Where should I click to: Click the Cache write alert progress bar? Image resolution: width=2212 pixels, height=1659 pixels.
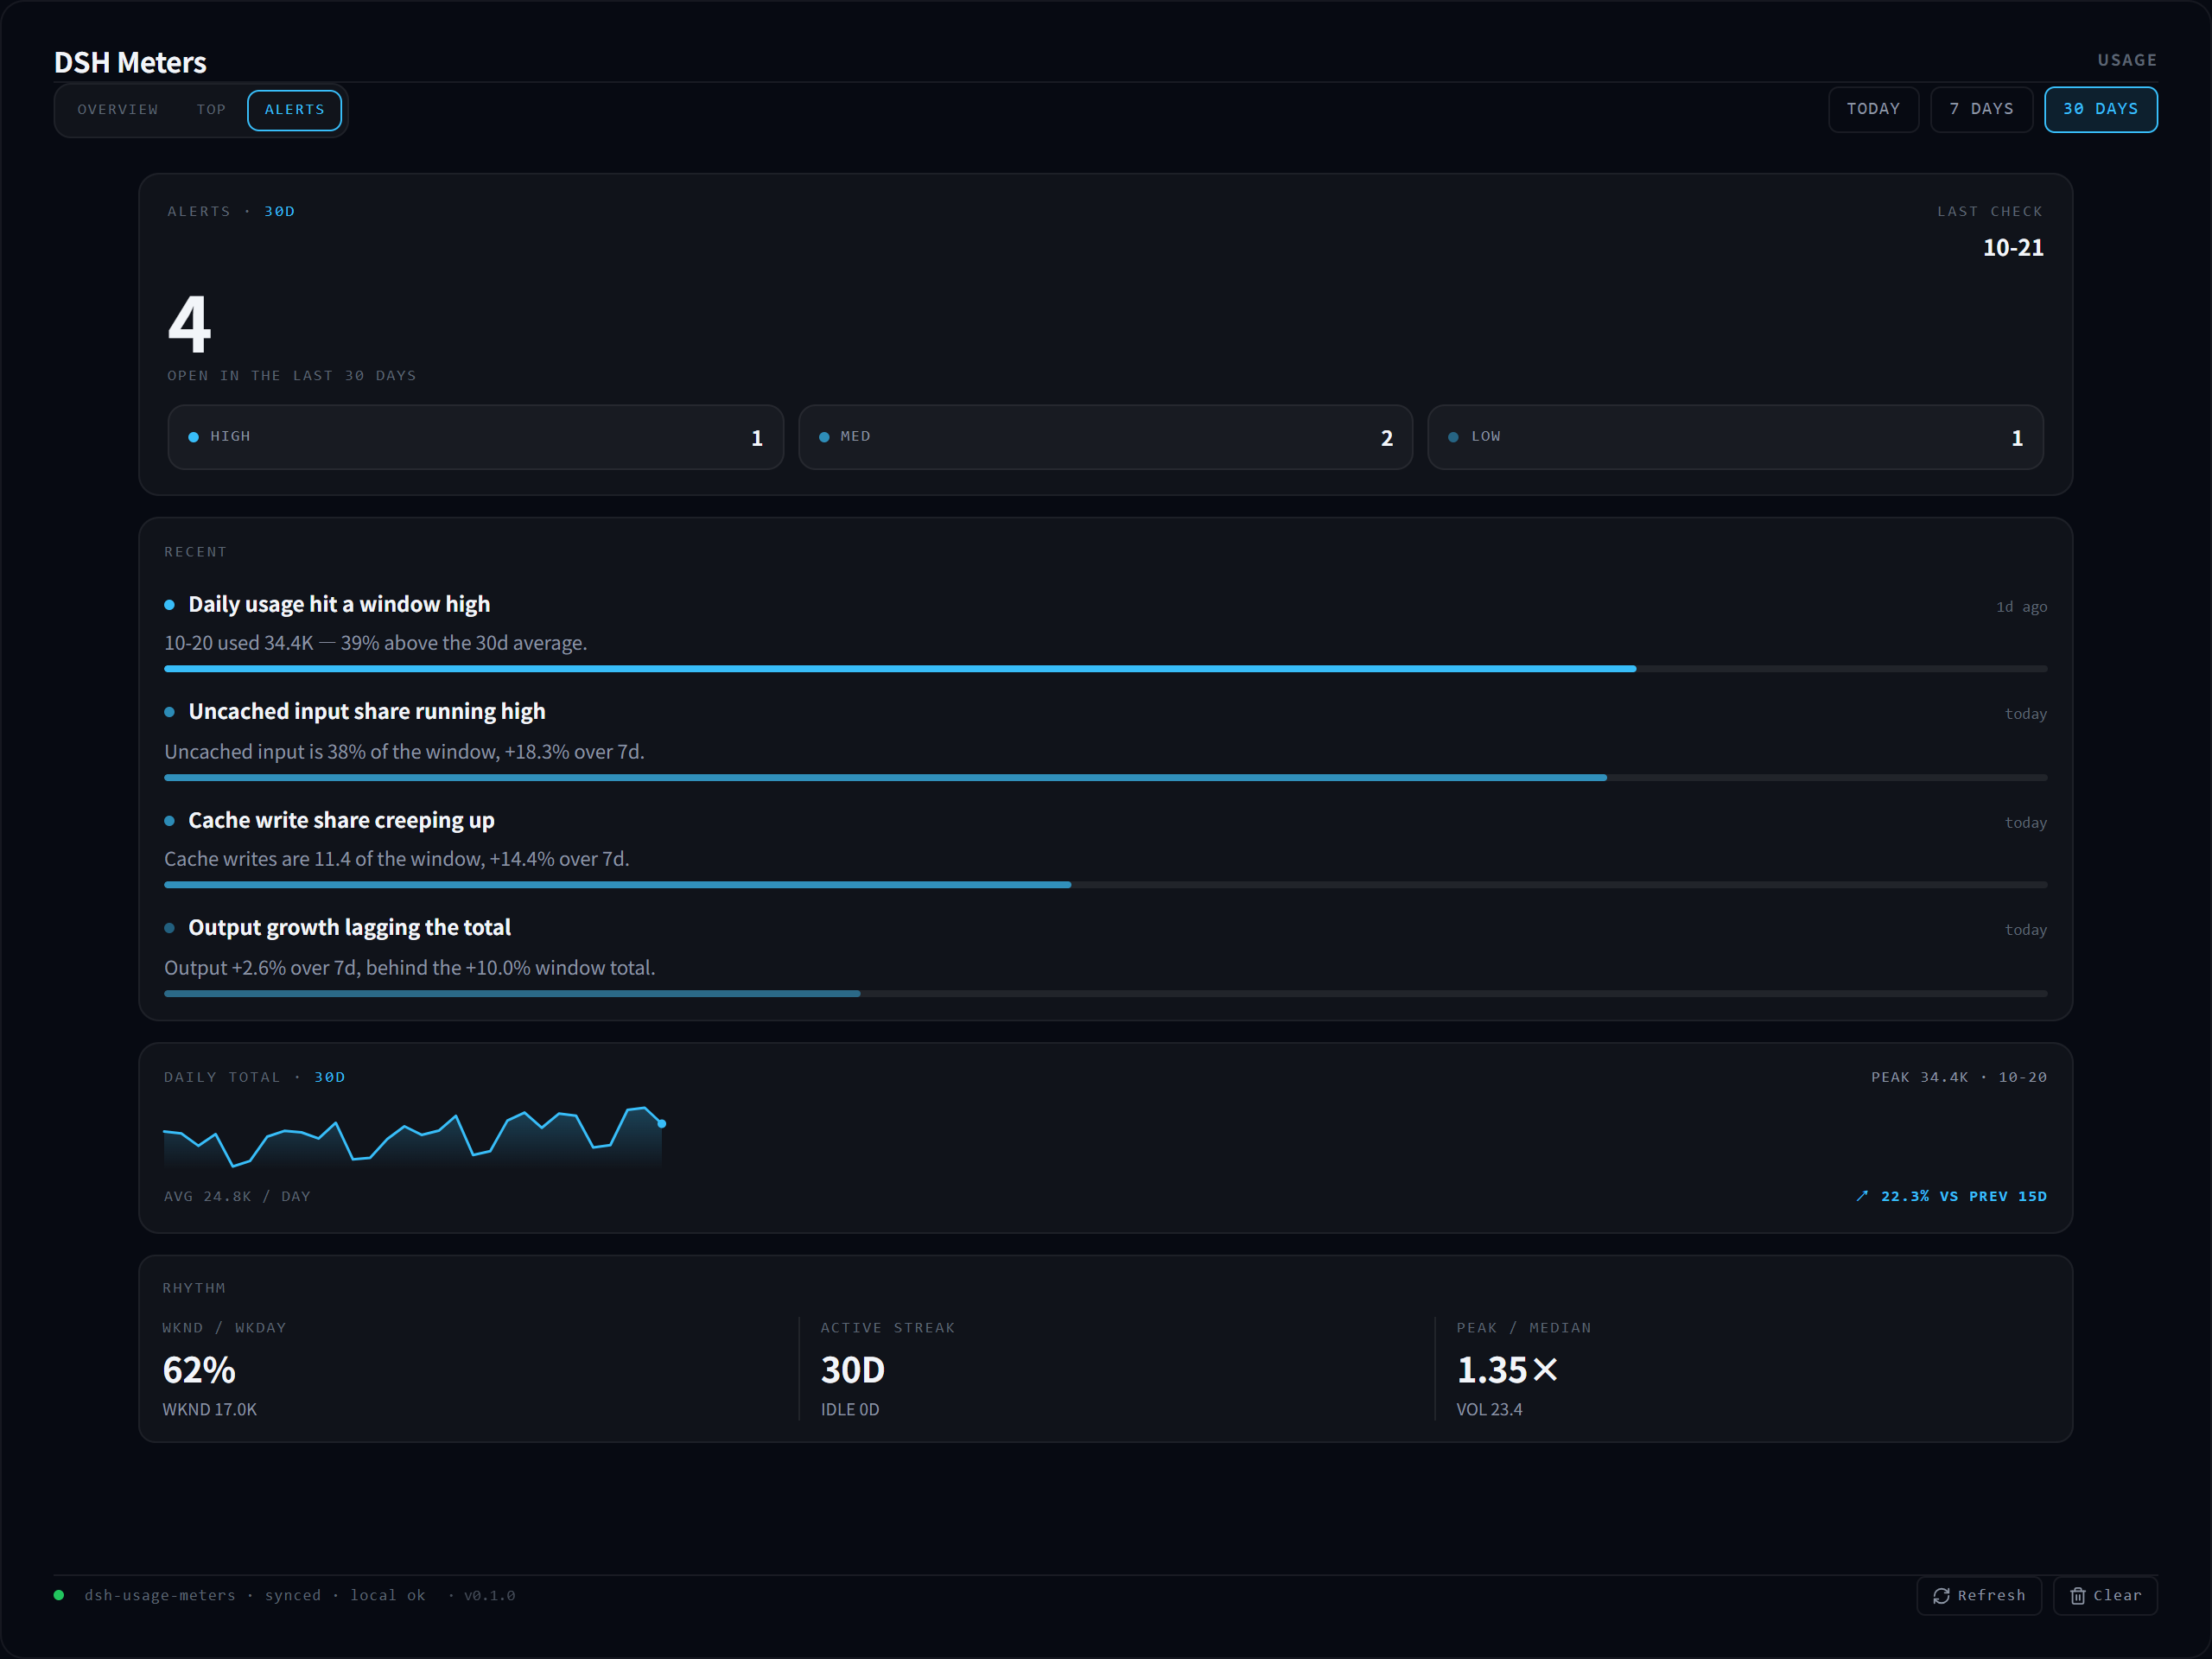click(1105, 885)
